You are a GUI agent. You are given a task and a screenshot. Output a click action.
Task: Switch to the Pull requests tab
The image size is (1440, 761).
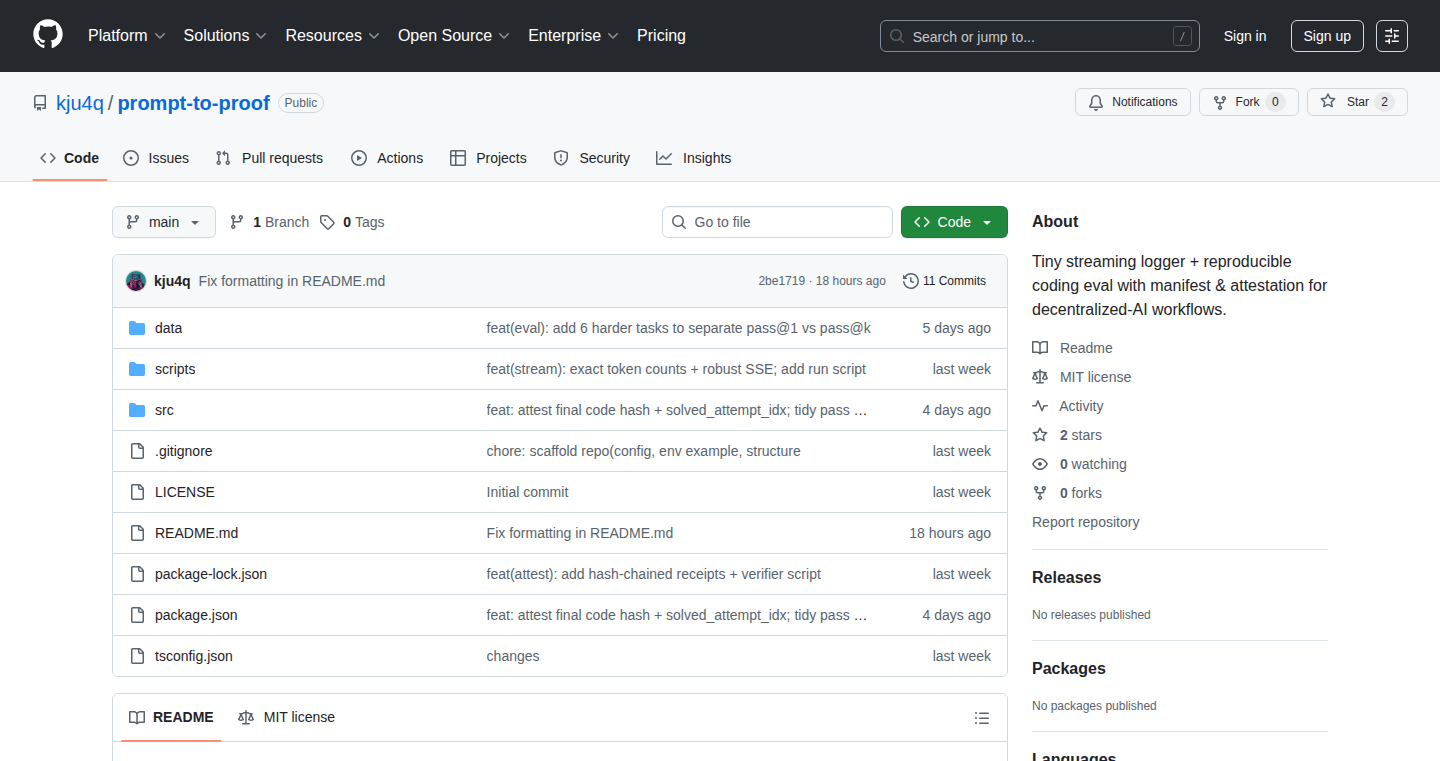pos(269,158)
